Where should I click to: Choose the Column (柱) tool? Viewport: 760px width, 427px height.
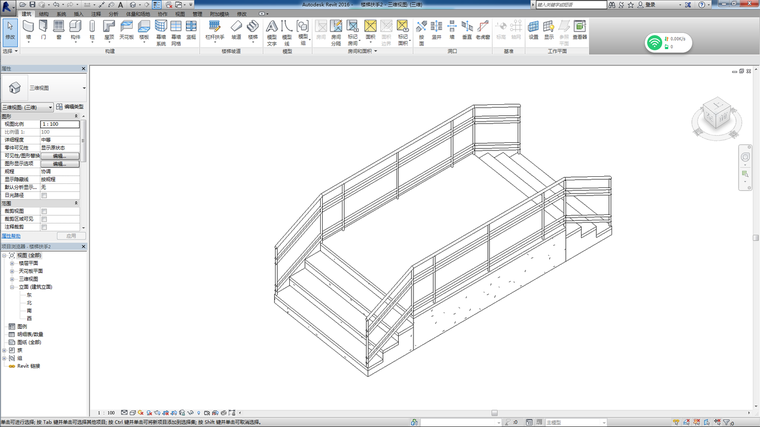pos(92,31)
